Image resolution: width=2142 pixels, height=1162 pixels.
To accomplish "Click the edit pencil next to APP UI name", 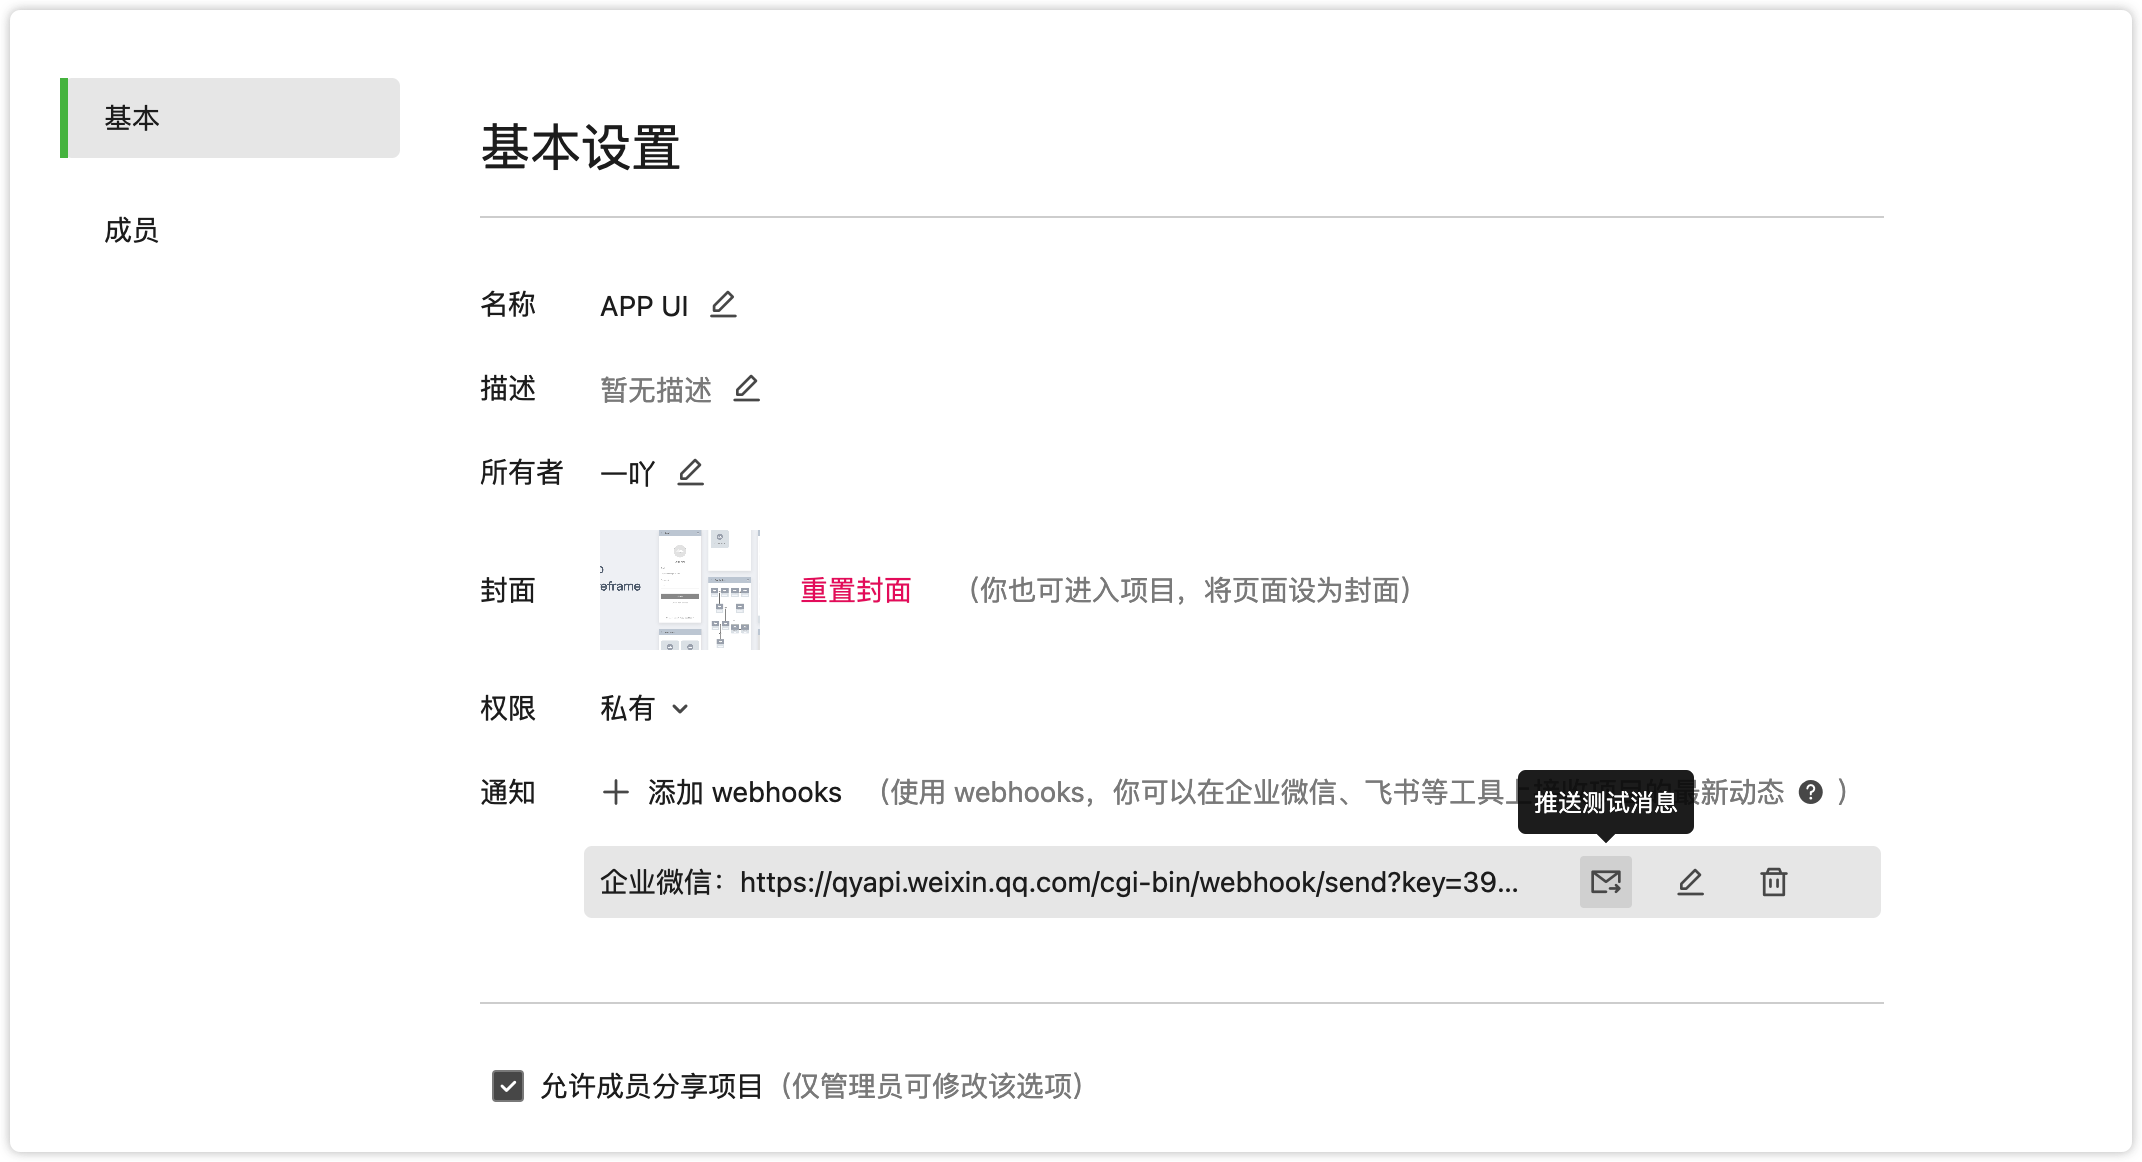I will point(723,304).
